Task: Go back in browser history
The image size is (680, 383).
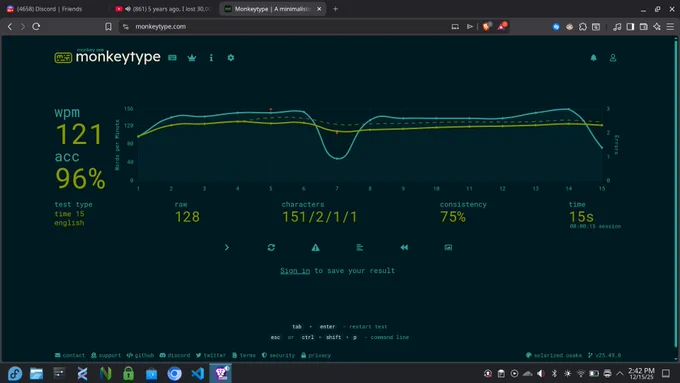Action: 10,26
